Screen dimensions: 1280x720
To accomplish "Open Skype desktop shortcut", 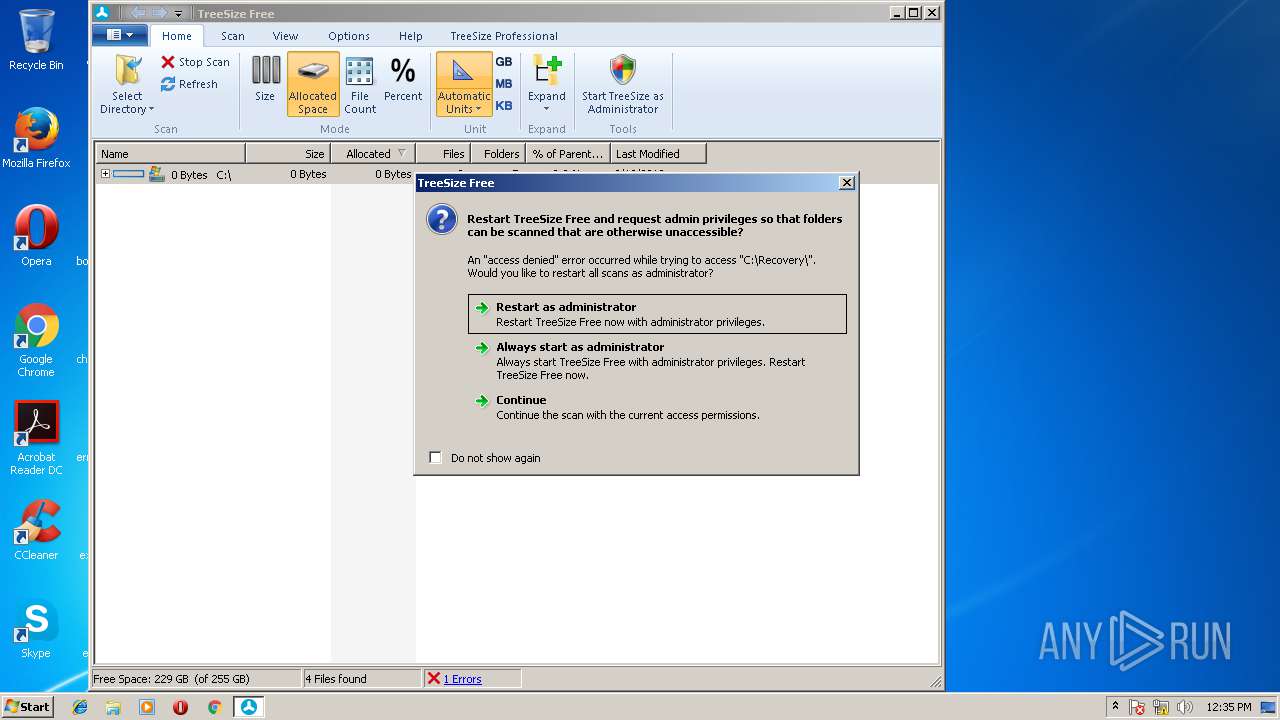I will click(x=36, y=628).
